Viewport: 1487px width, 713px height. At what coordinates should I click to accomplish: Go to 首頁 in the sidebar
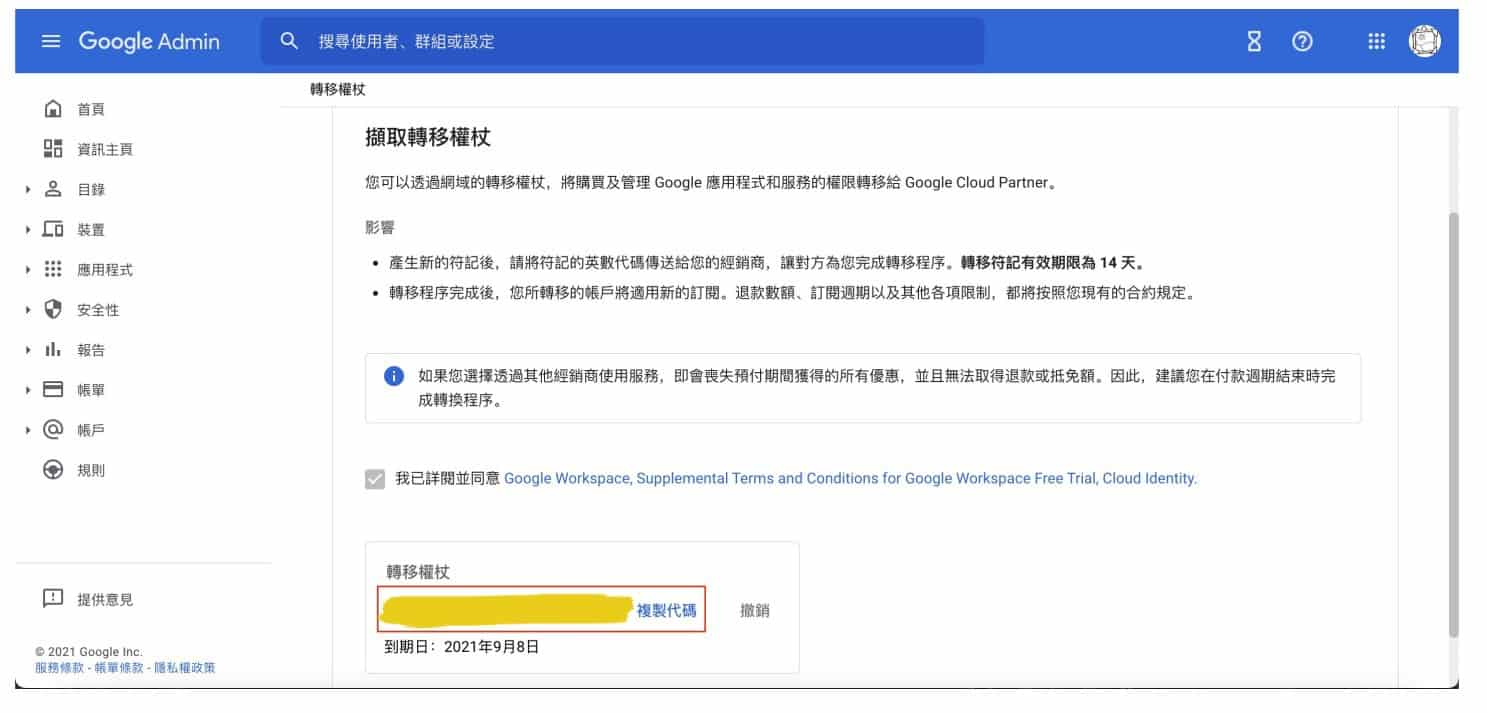pyautogui.click(x=91, y=109)
